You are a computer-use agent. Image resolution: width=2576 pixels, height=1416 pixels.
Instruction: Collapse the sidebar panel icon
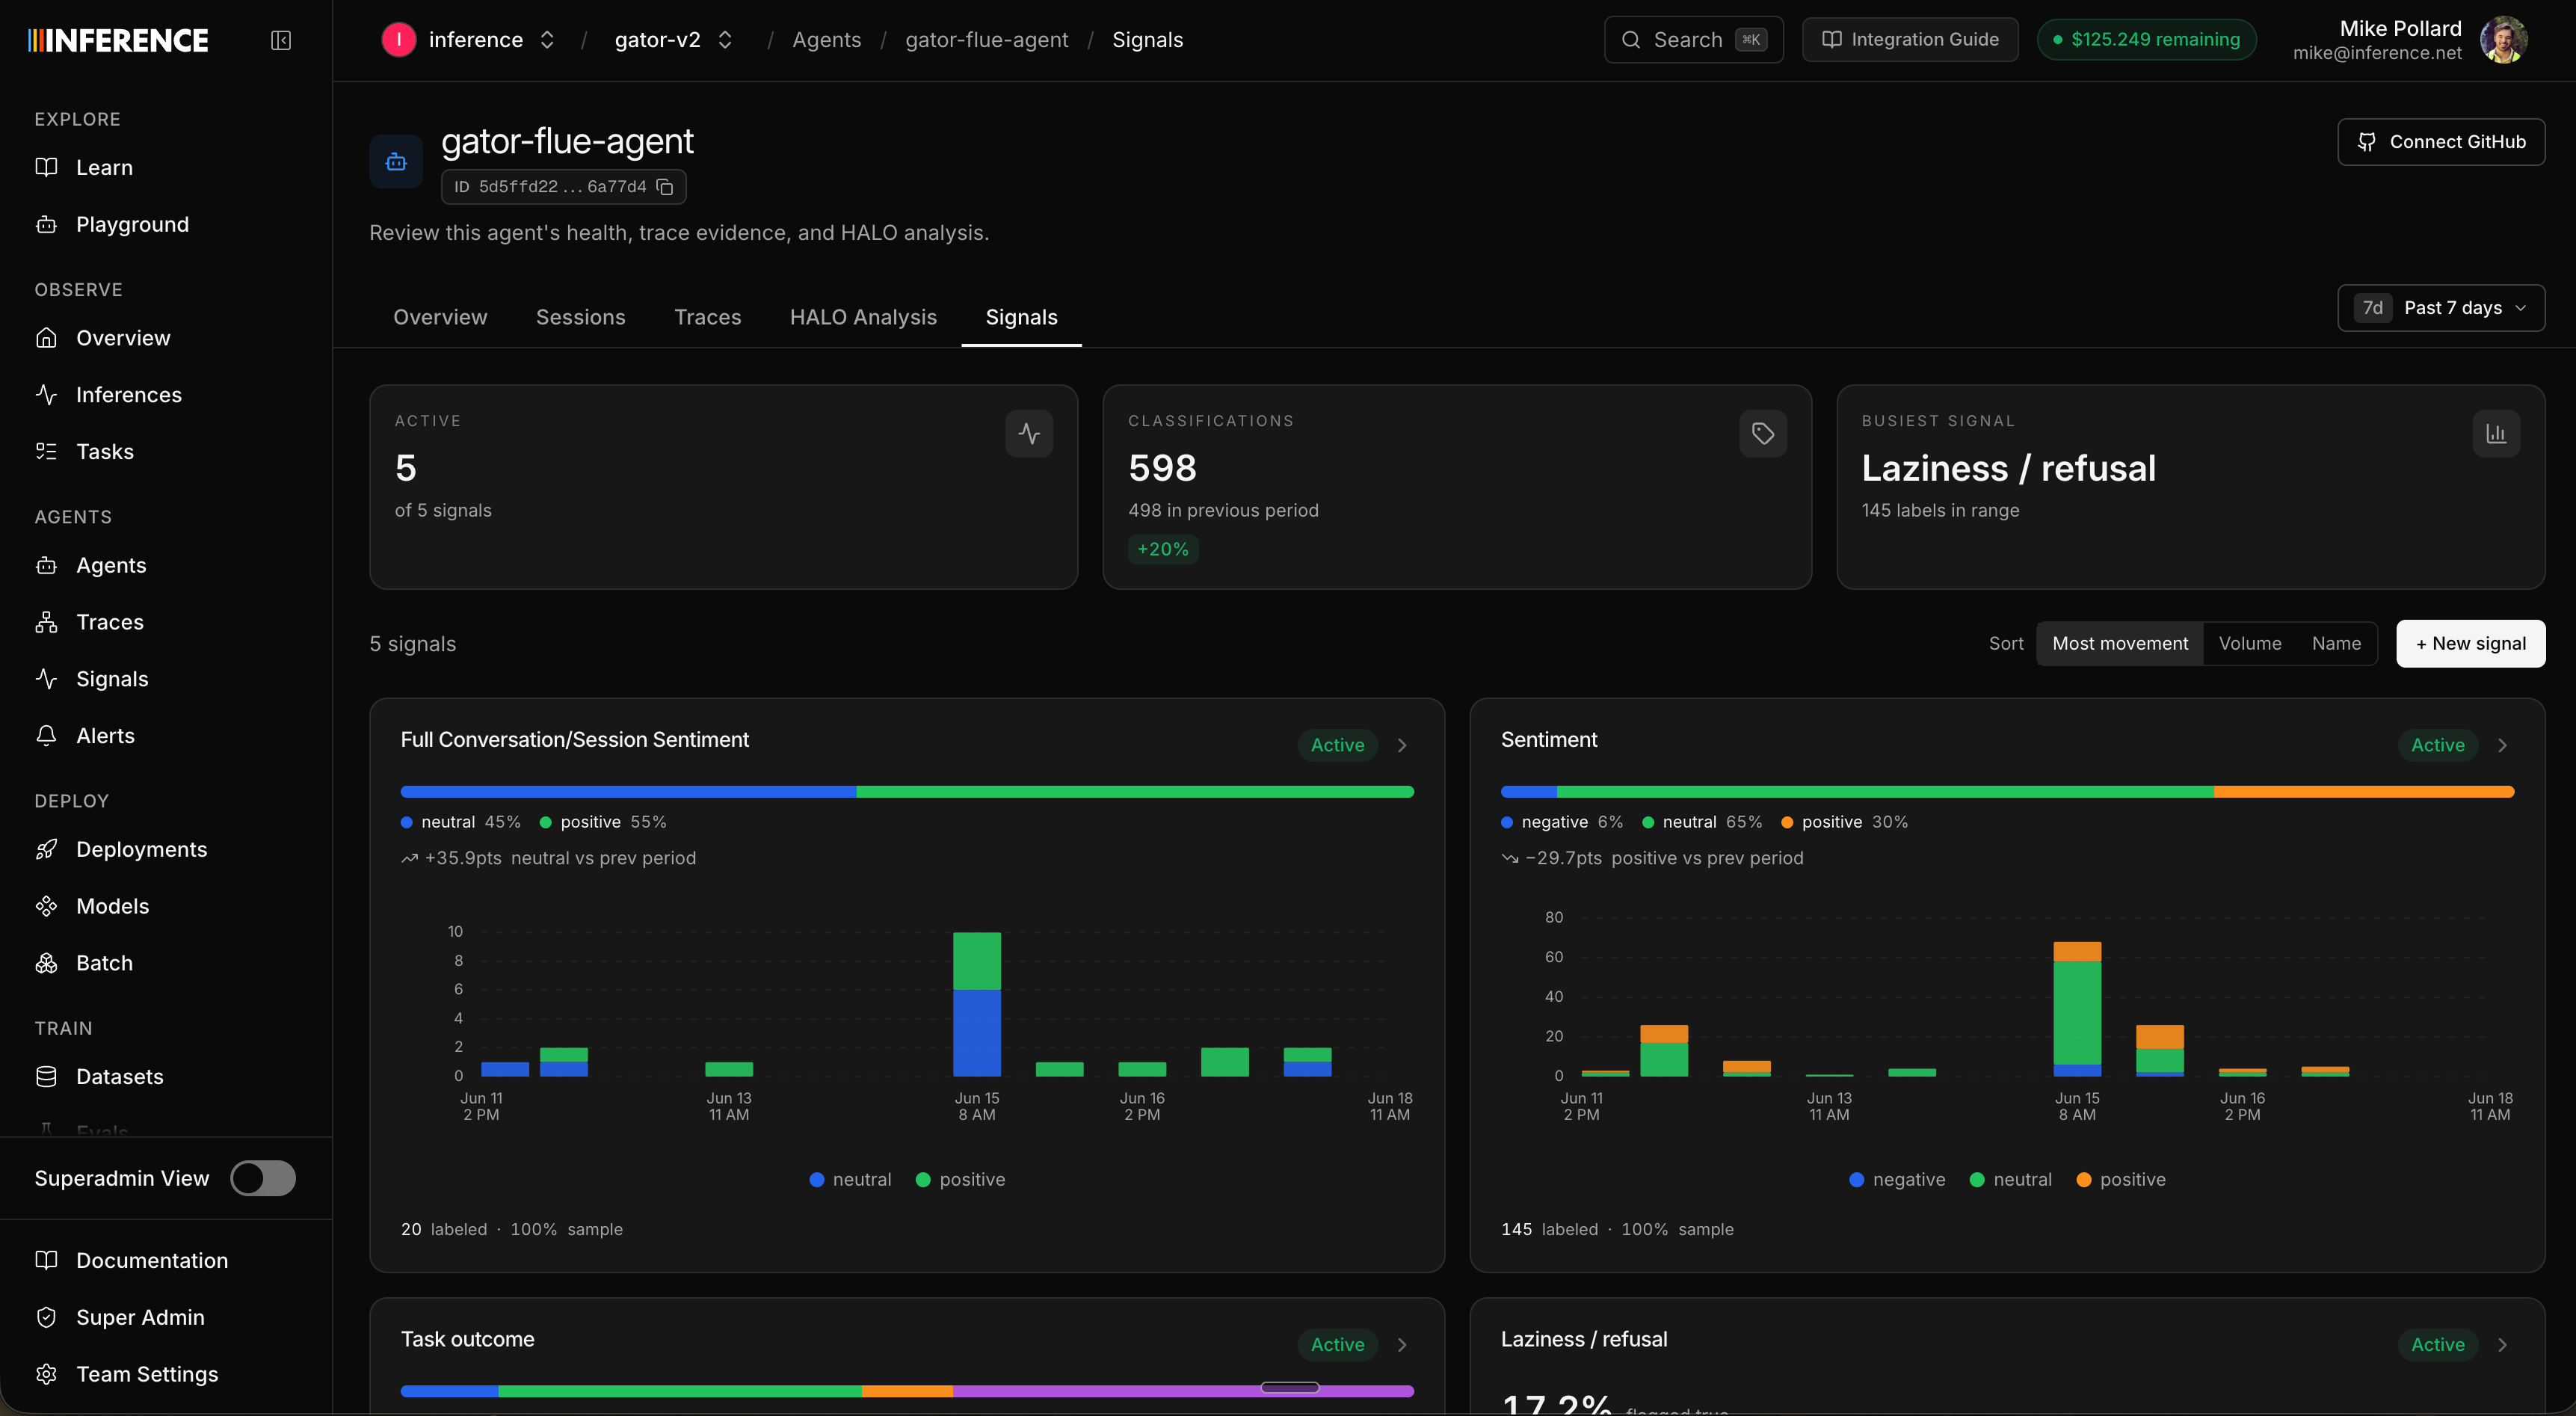coord(281,40)
